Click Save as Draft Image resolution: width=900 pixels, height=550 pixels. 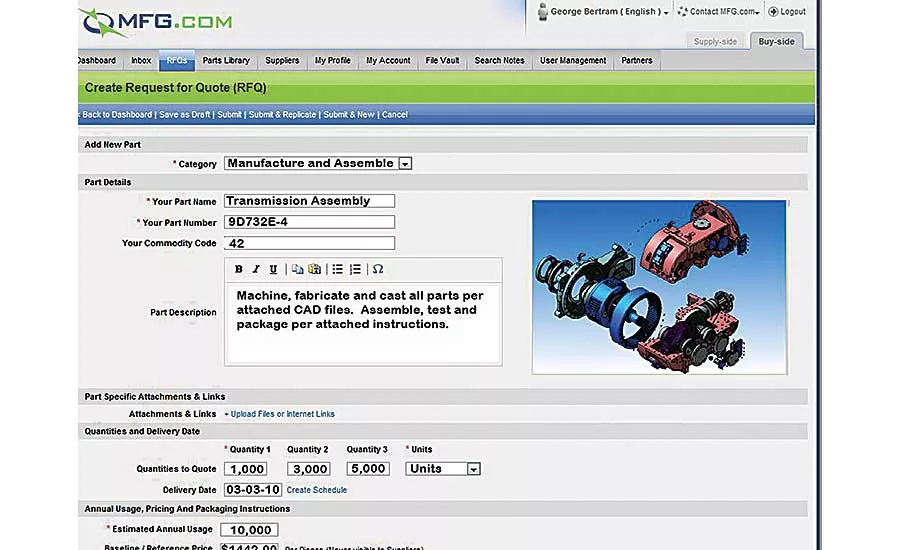(x=185, y=115)
